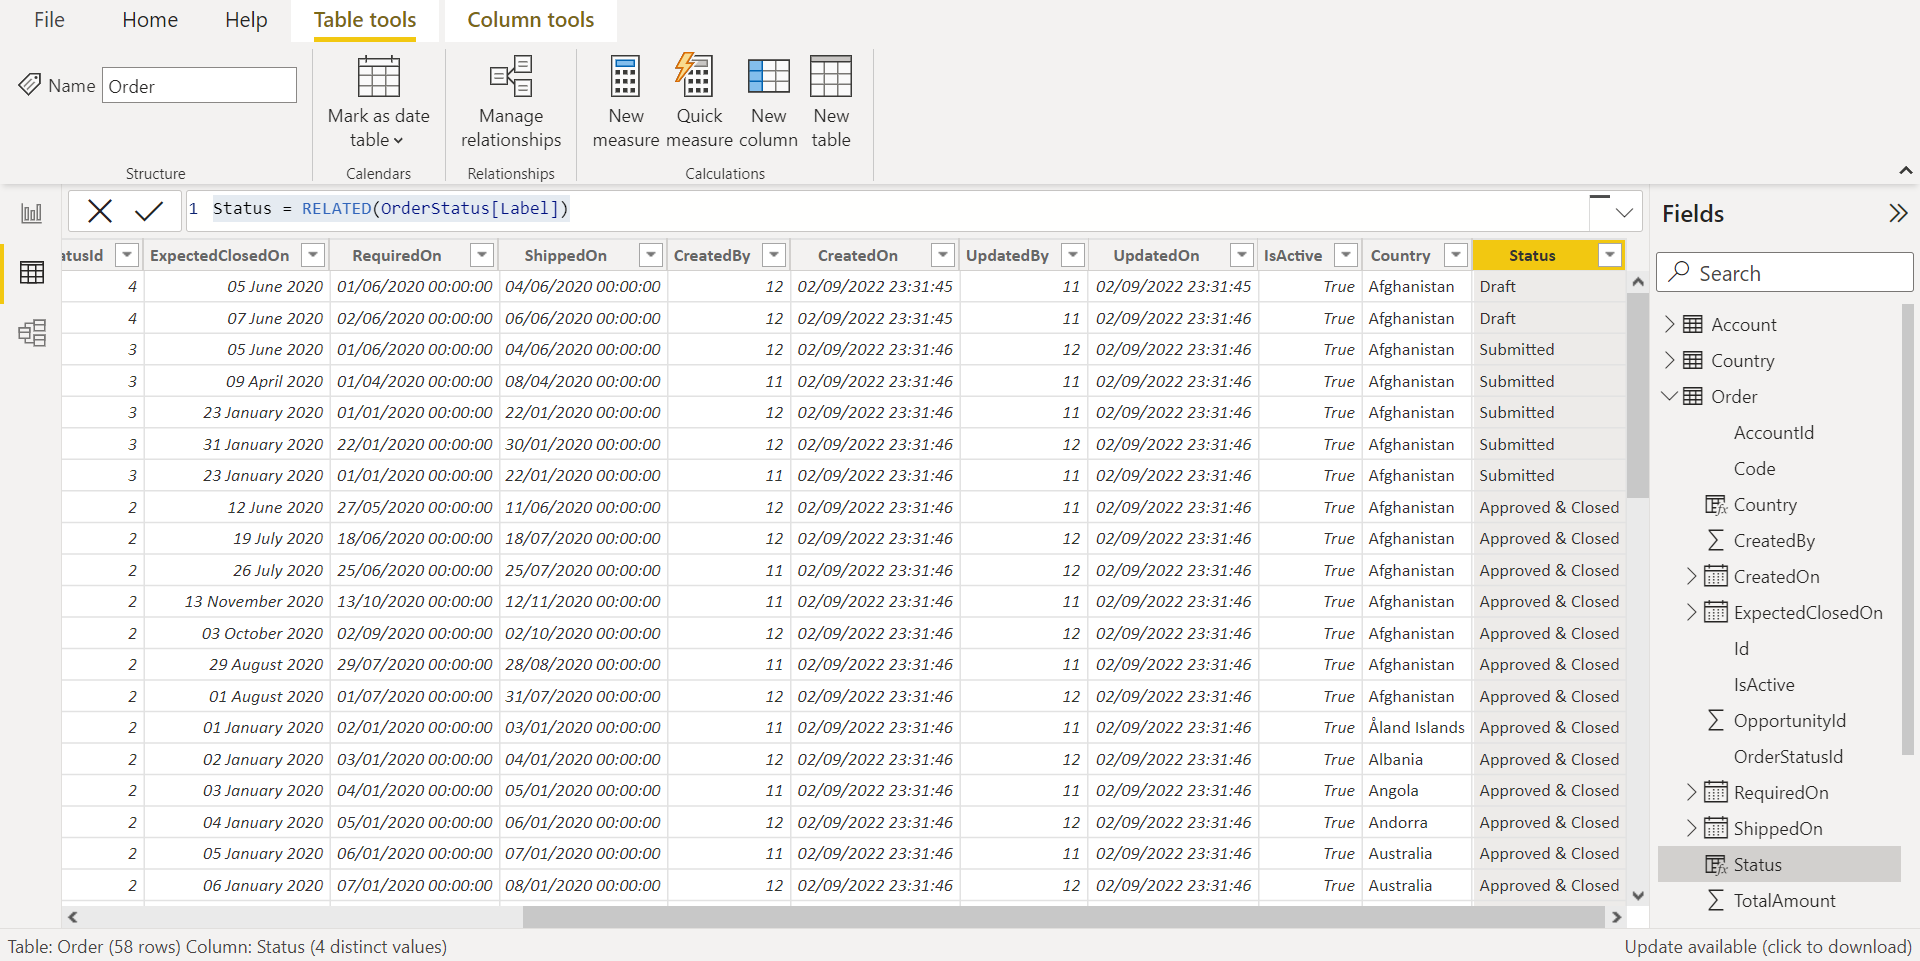Open Mark as date table dropdown
Screen dimensions: 1920x961
tap(378, 128)
